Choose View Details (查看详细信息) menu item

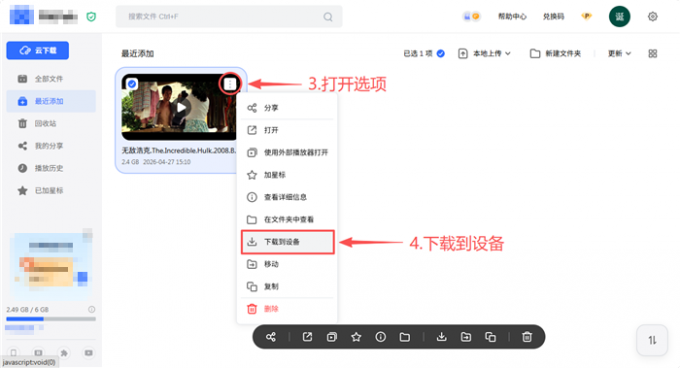[287, 197]
